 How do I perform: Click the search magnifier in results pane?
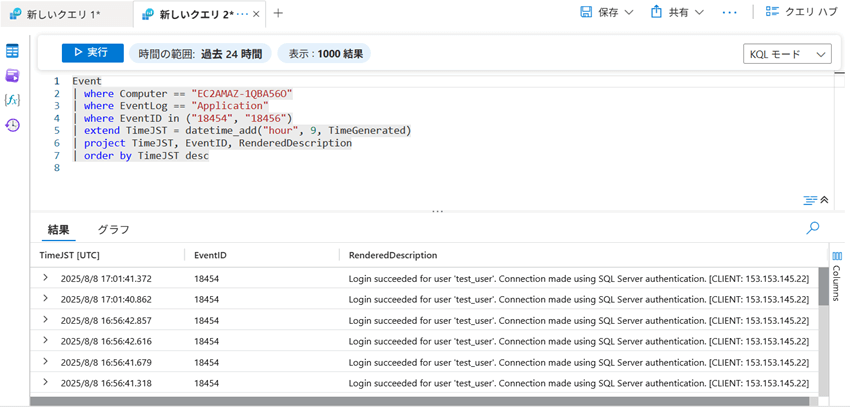pos(812,229)
